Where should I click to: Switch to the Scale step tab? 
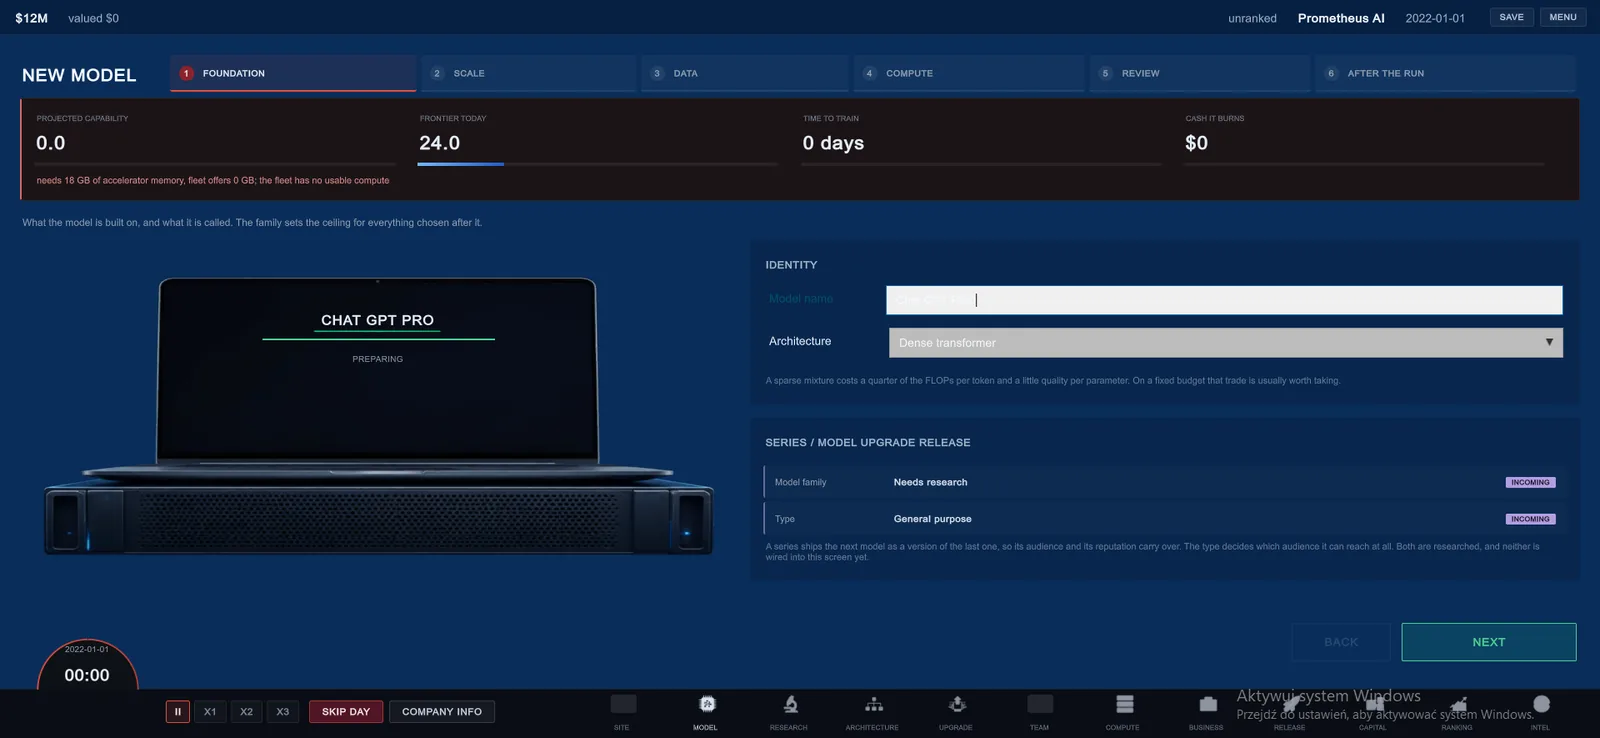528,73
